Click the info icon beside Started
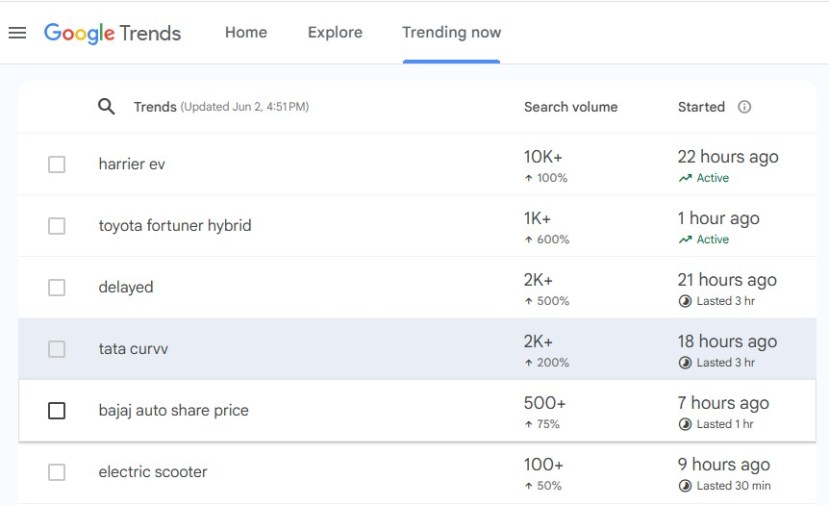 [744, 107]
